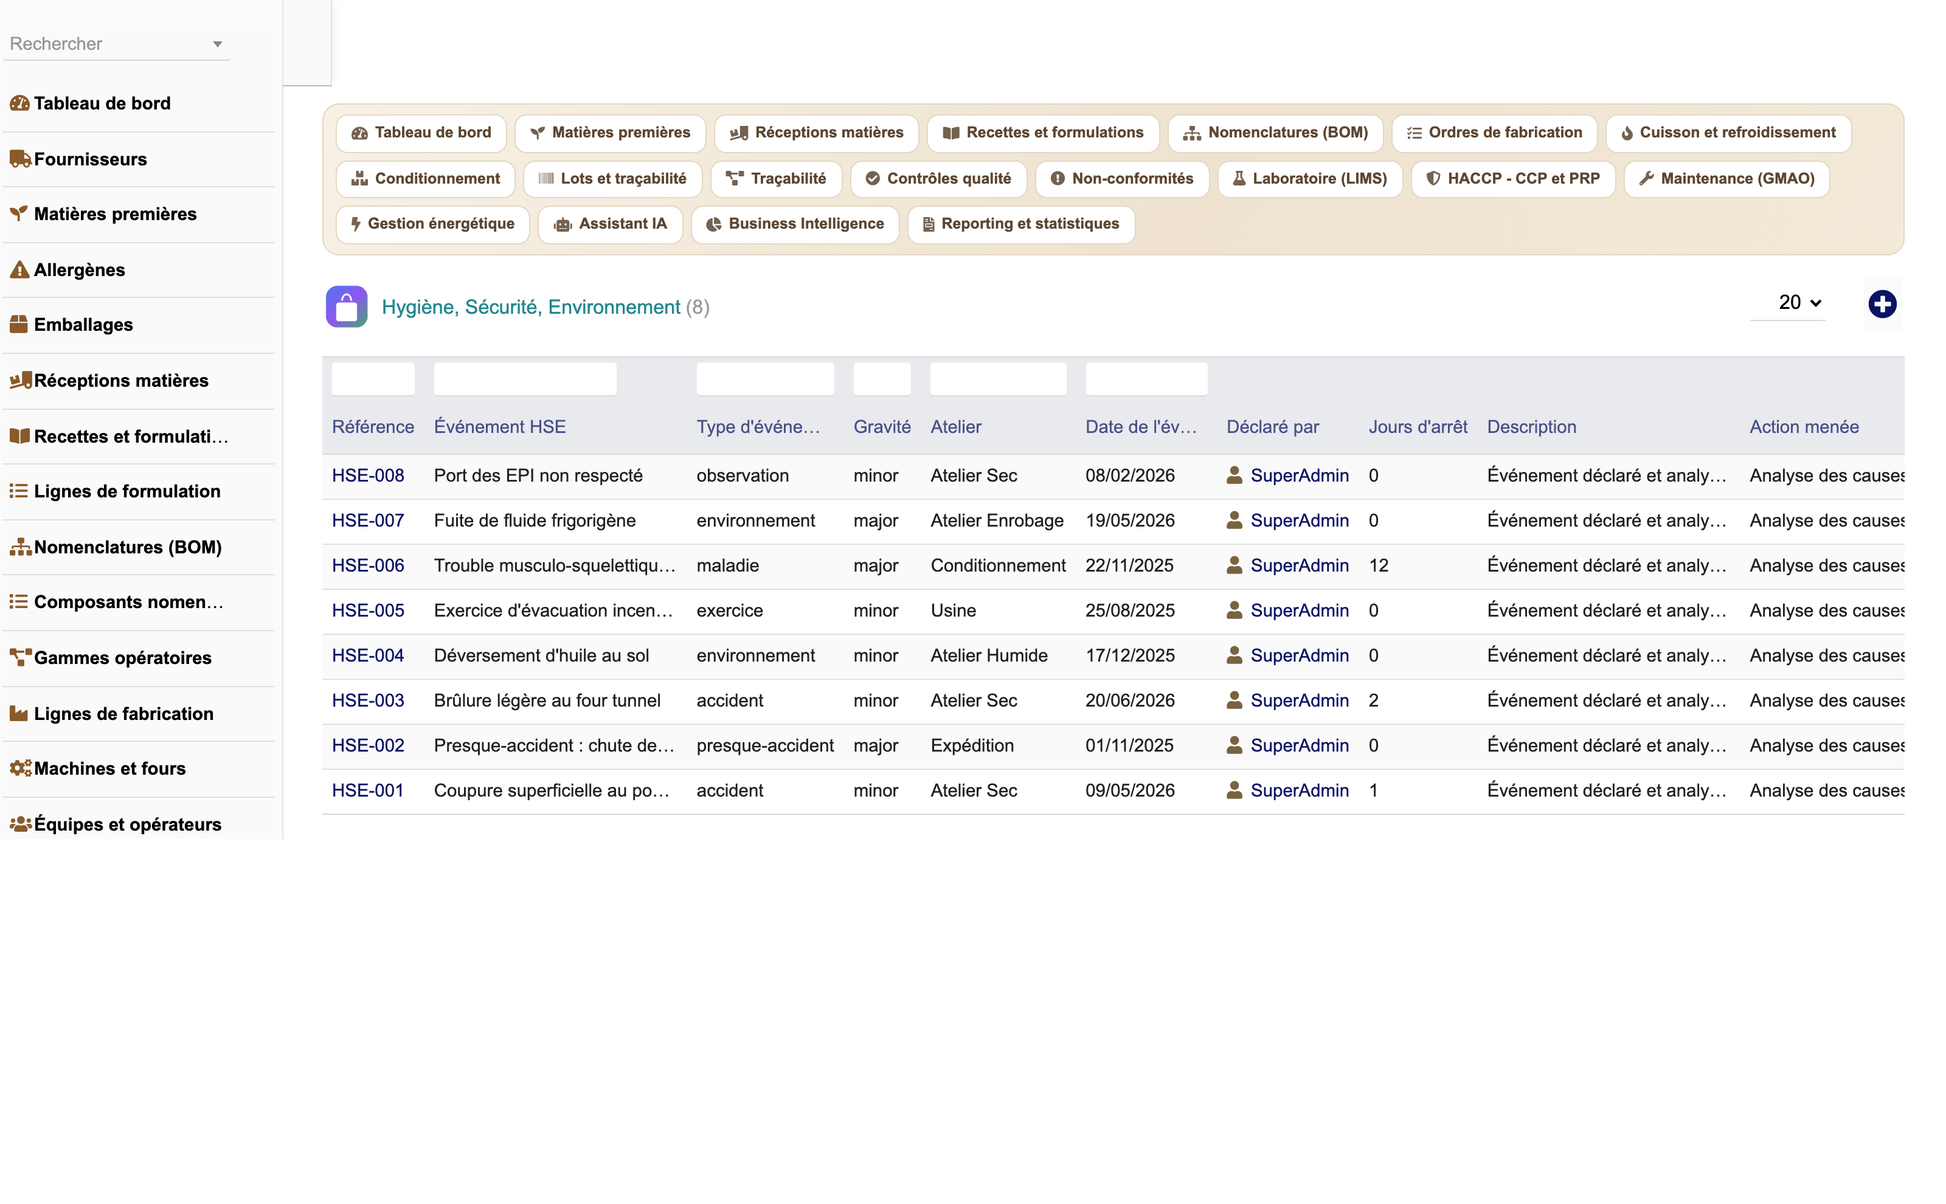
Task: Open the Ordres de fabrication tab
Action: point(1494,133)
